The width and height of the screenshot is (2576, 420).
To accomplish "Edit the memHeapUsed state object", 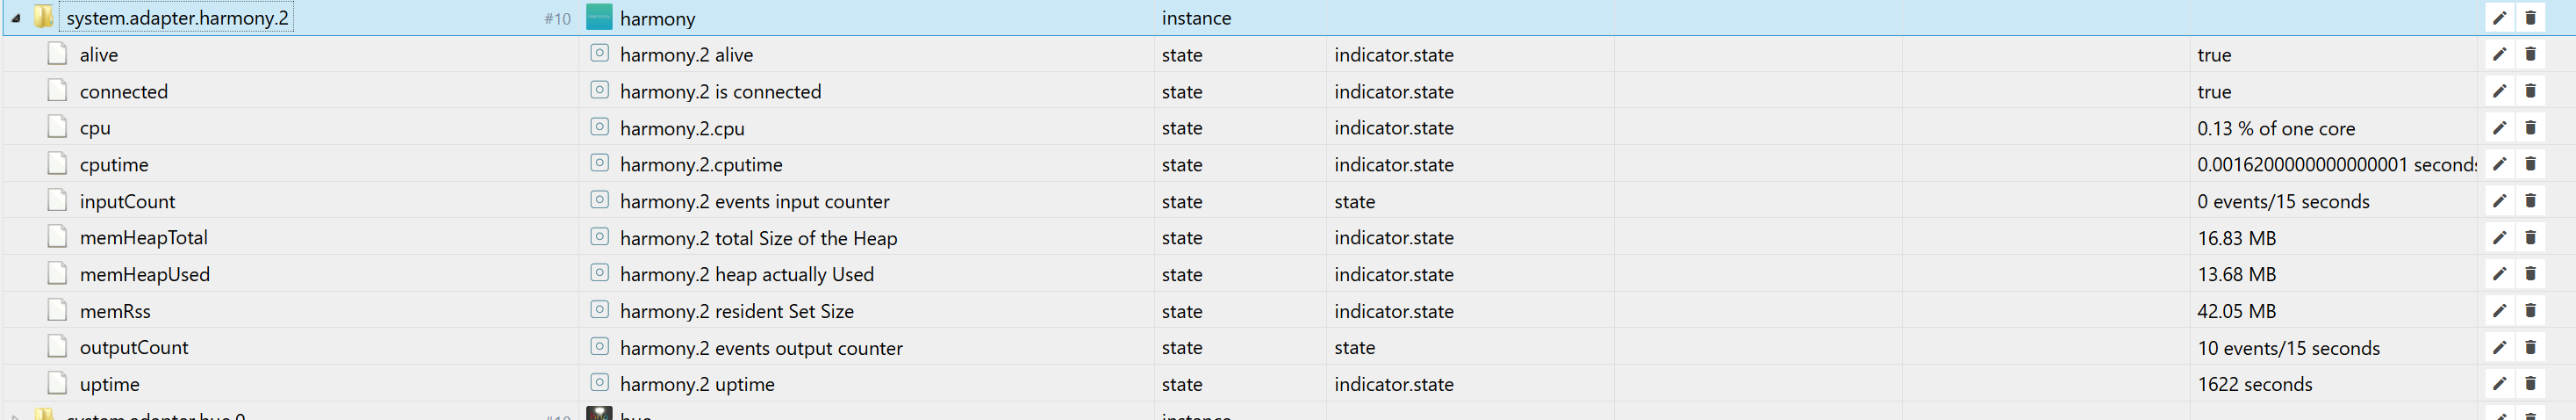I will click(x=2499, y=274).
